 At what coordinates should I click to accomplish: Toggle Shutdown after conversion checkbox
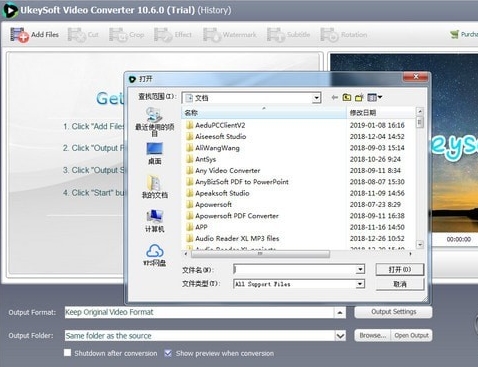67,353
